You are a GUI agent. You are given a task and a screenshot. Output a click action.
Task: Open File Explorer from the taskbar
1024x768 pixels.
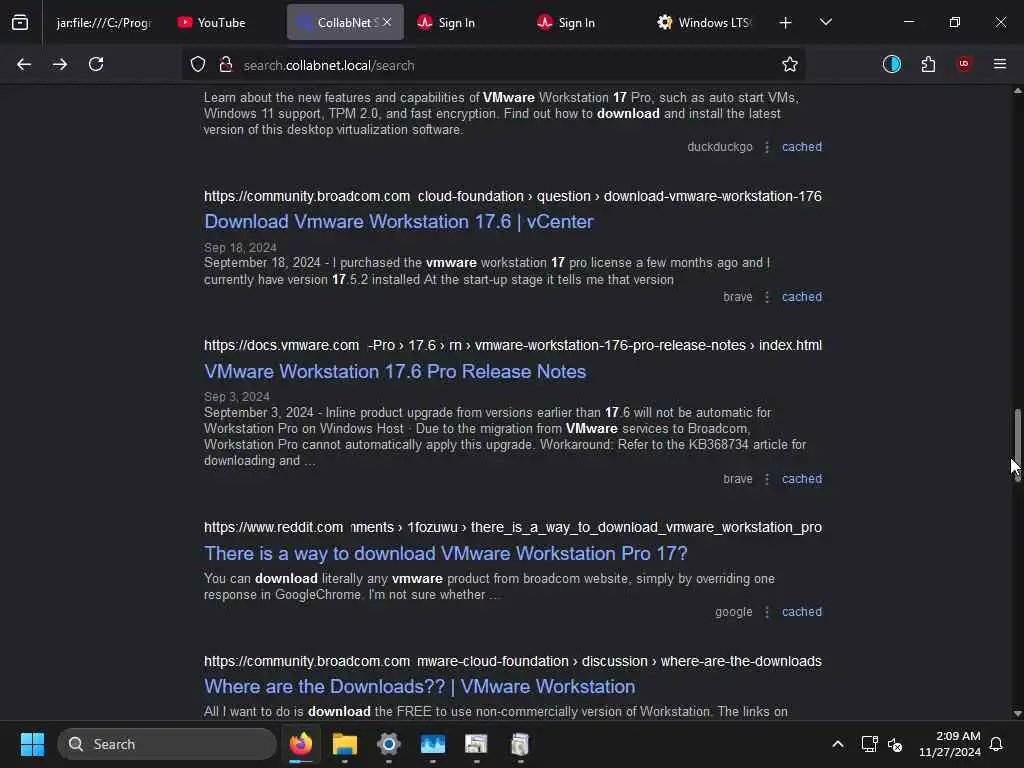coord(345,744)
